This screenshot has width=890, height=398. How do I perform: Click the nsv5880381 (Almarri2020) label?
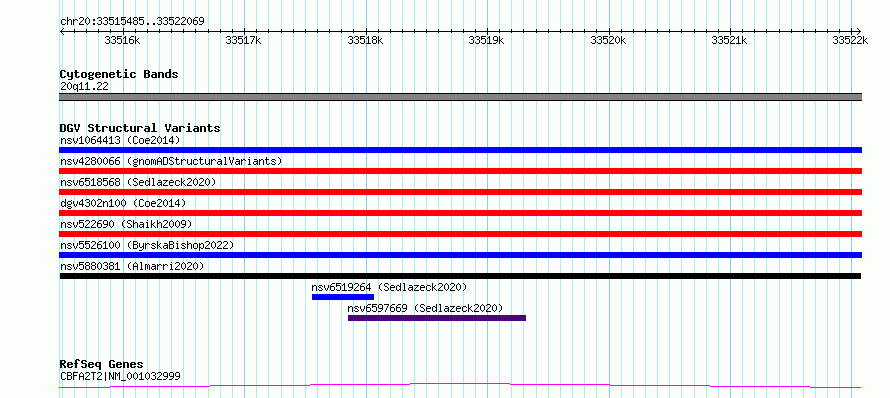[132, 266]
